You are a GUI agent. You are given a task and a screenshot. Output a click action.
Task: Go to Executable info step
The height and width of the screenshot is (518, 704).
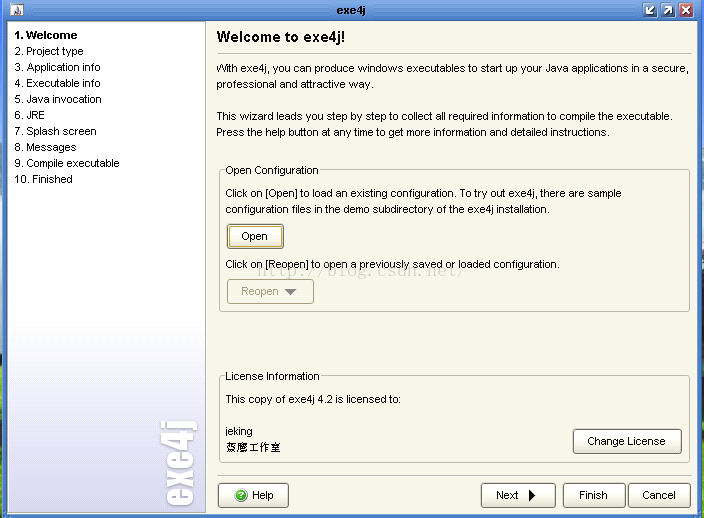(57, 83)
